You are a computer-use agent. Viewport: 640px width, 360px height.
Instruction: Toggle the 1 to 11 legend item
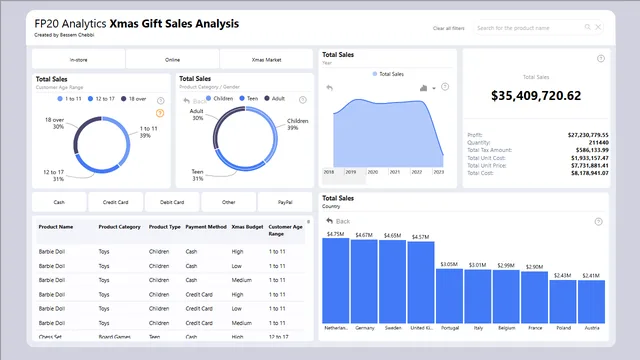69,99
